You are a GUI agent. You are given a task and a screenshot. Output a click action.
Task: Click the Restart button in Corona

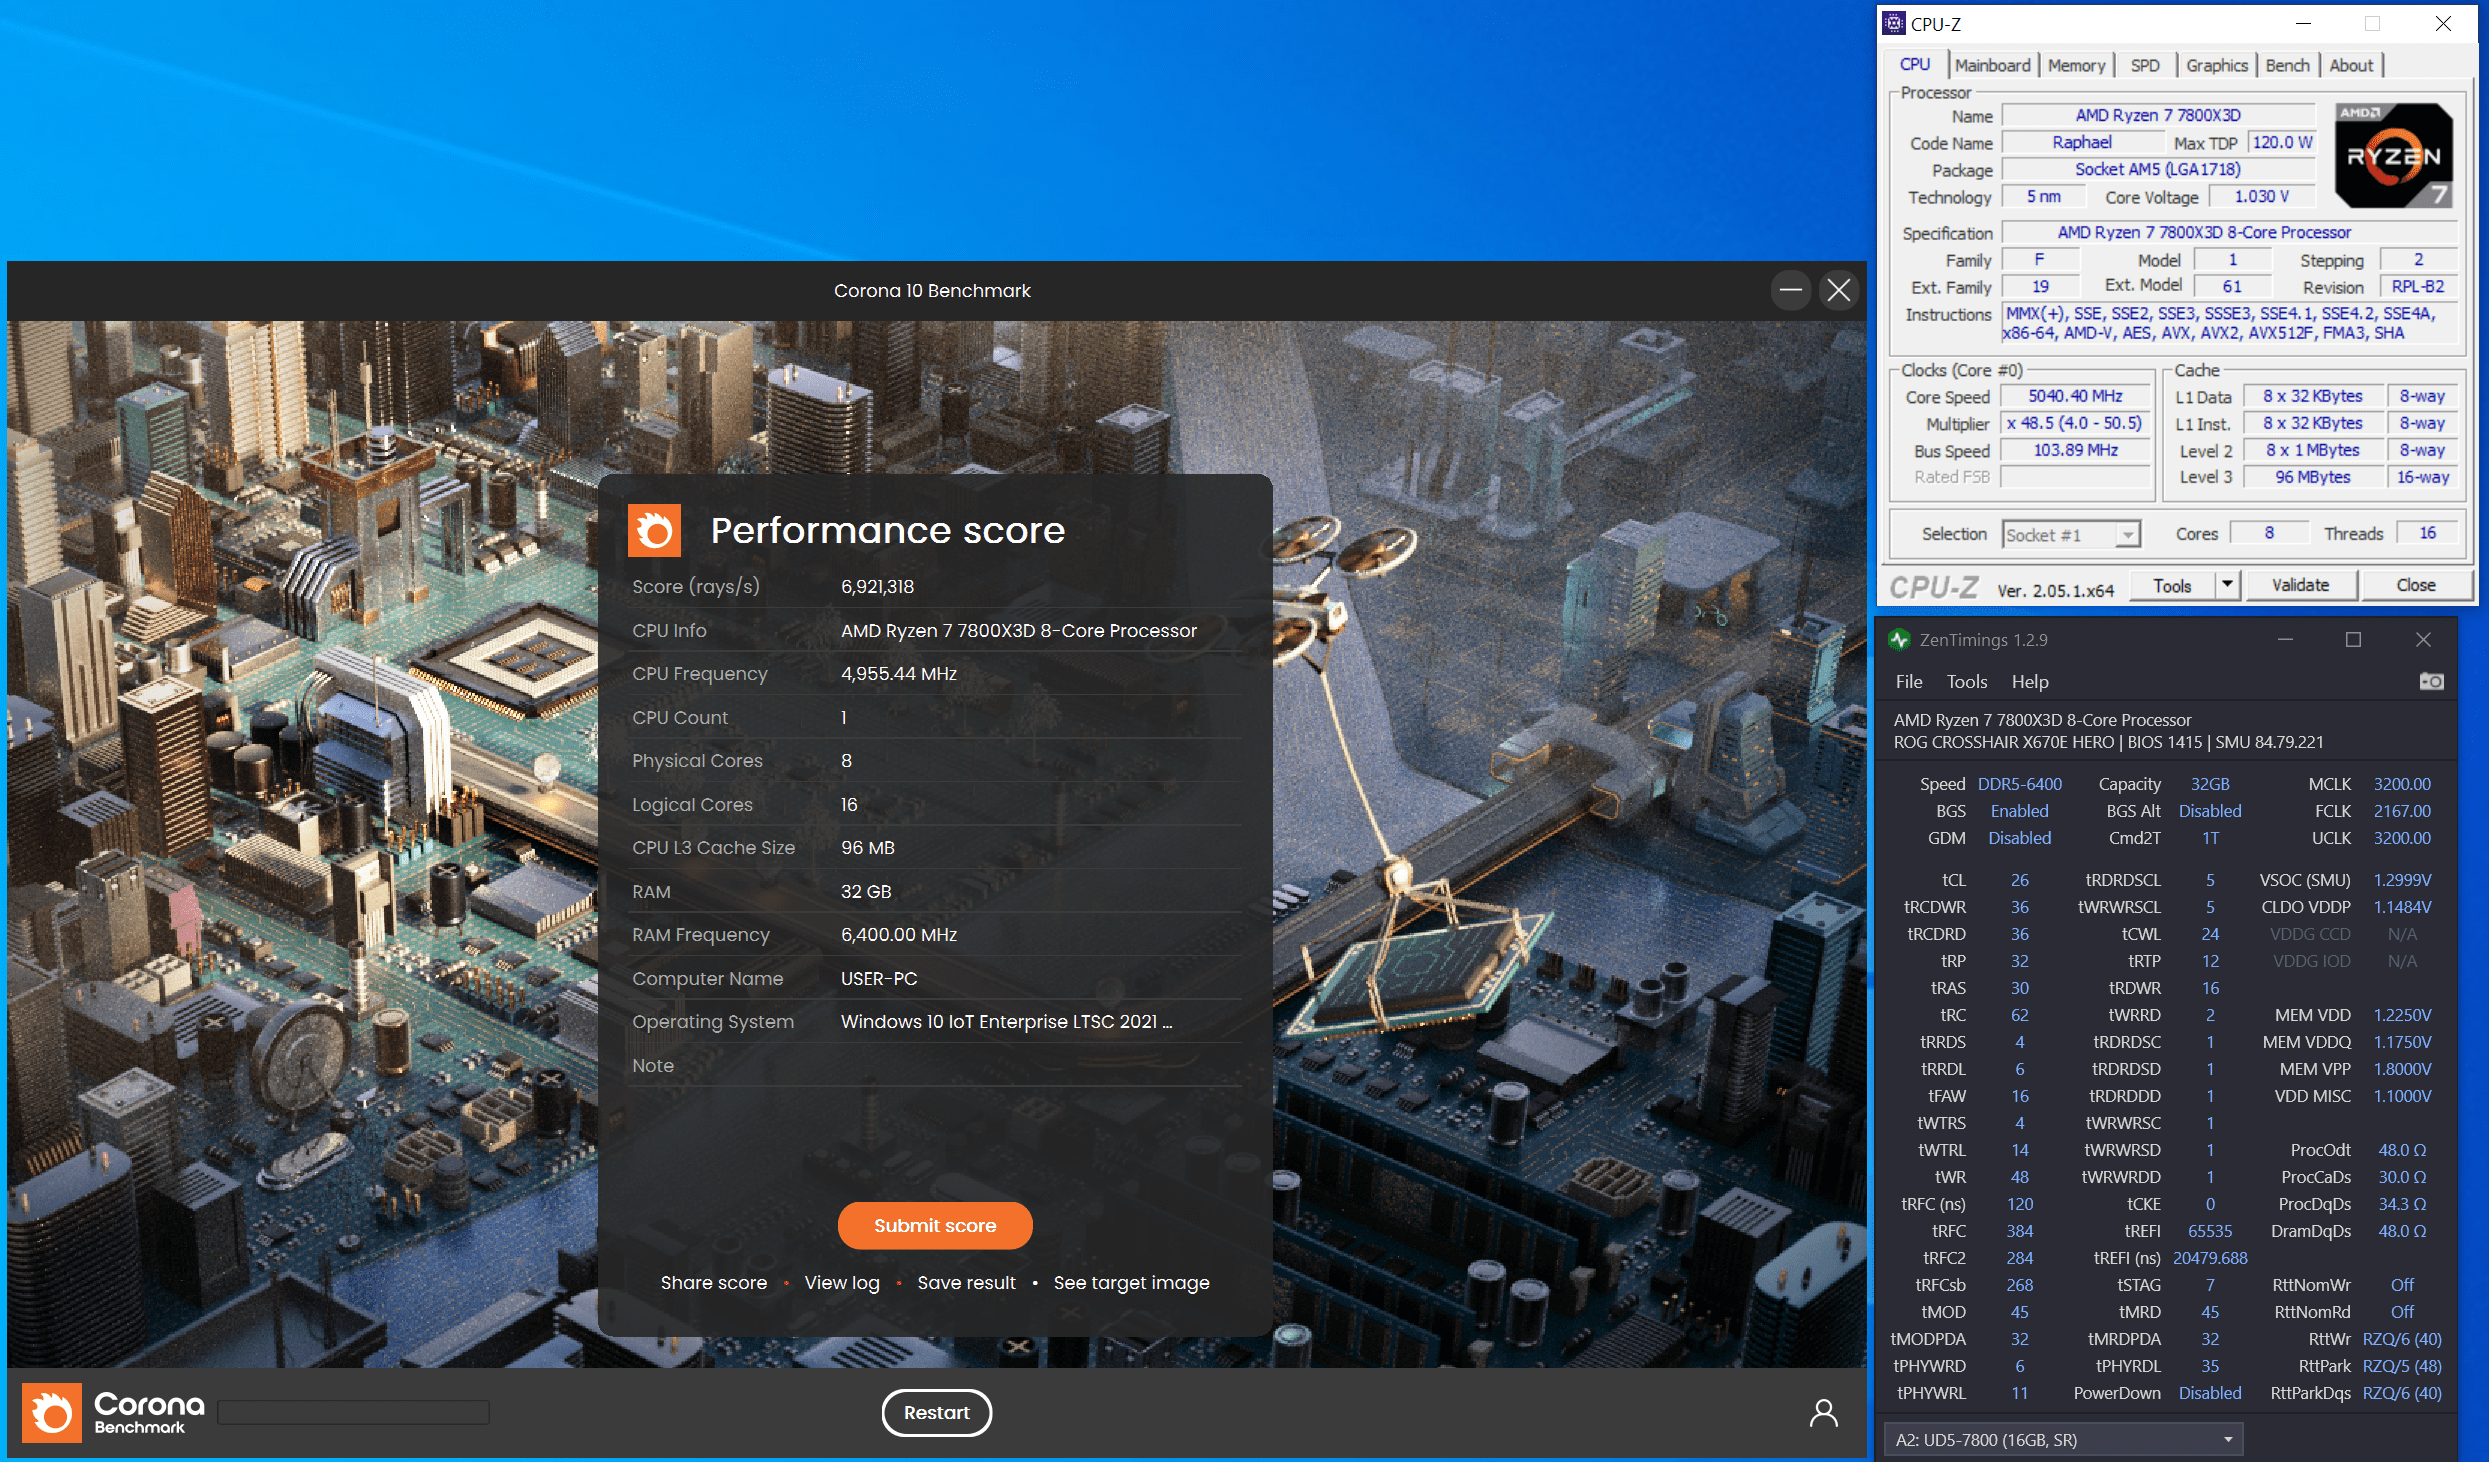(x=936, y=1413)
